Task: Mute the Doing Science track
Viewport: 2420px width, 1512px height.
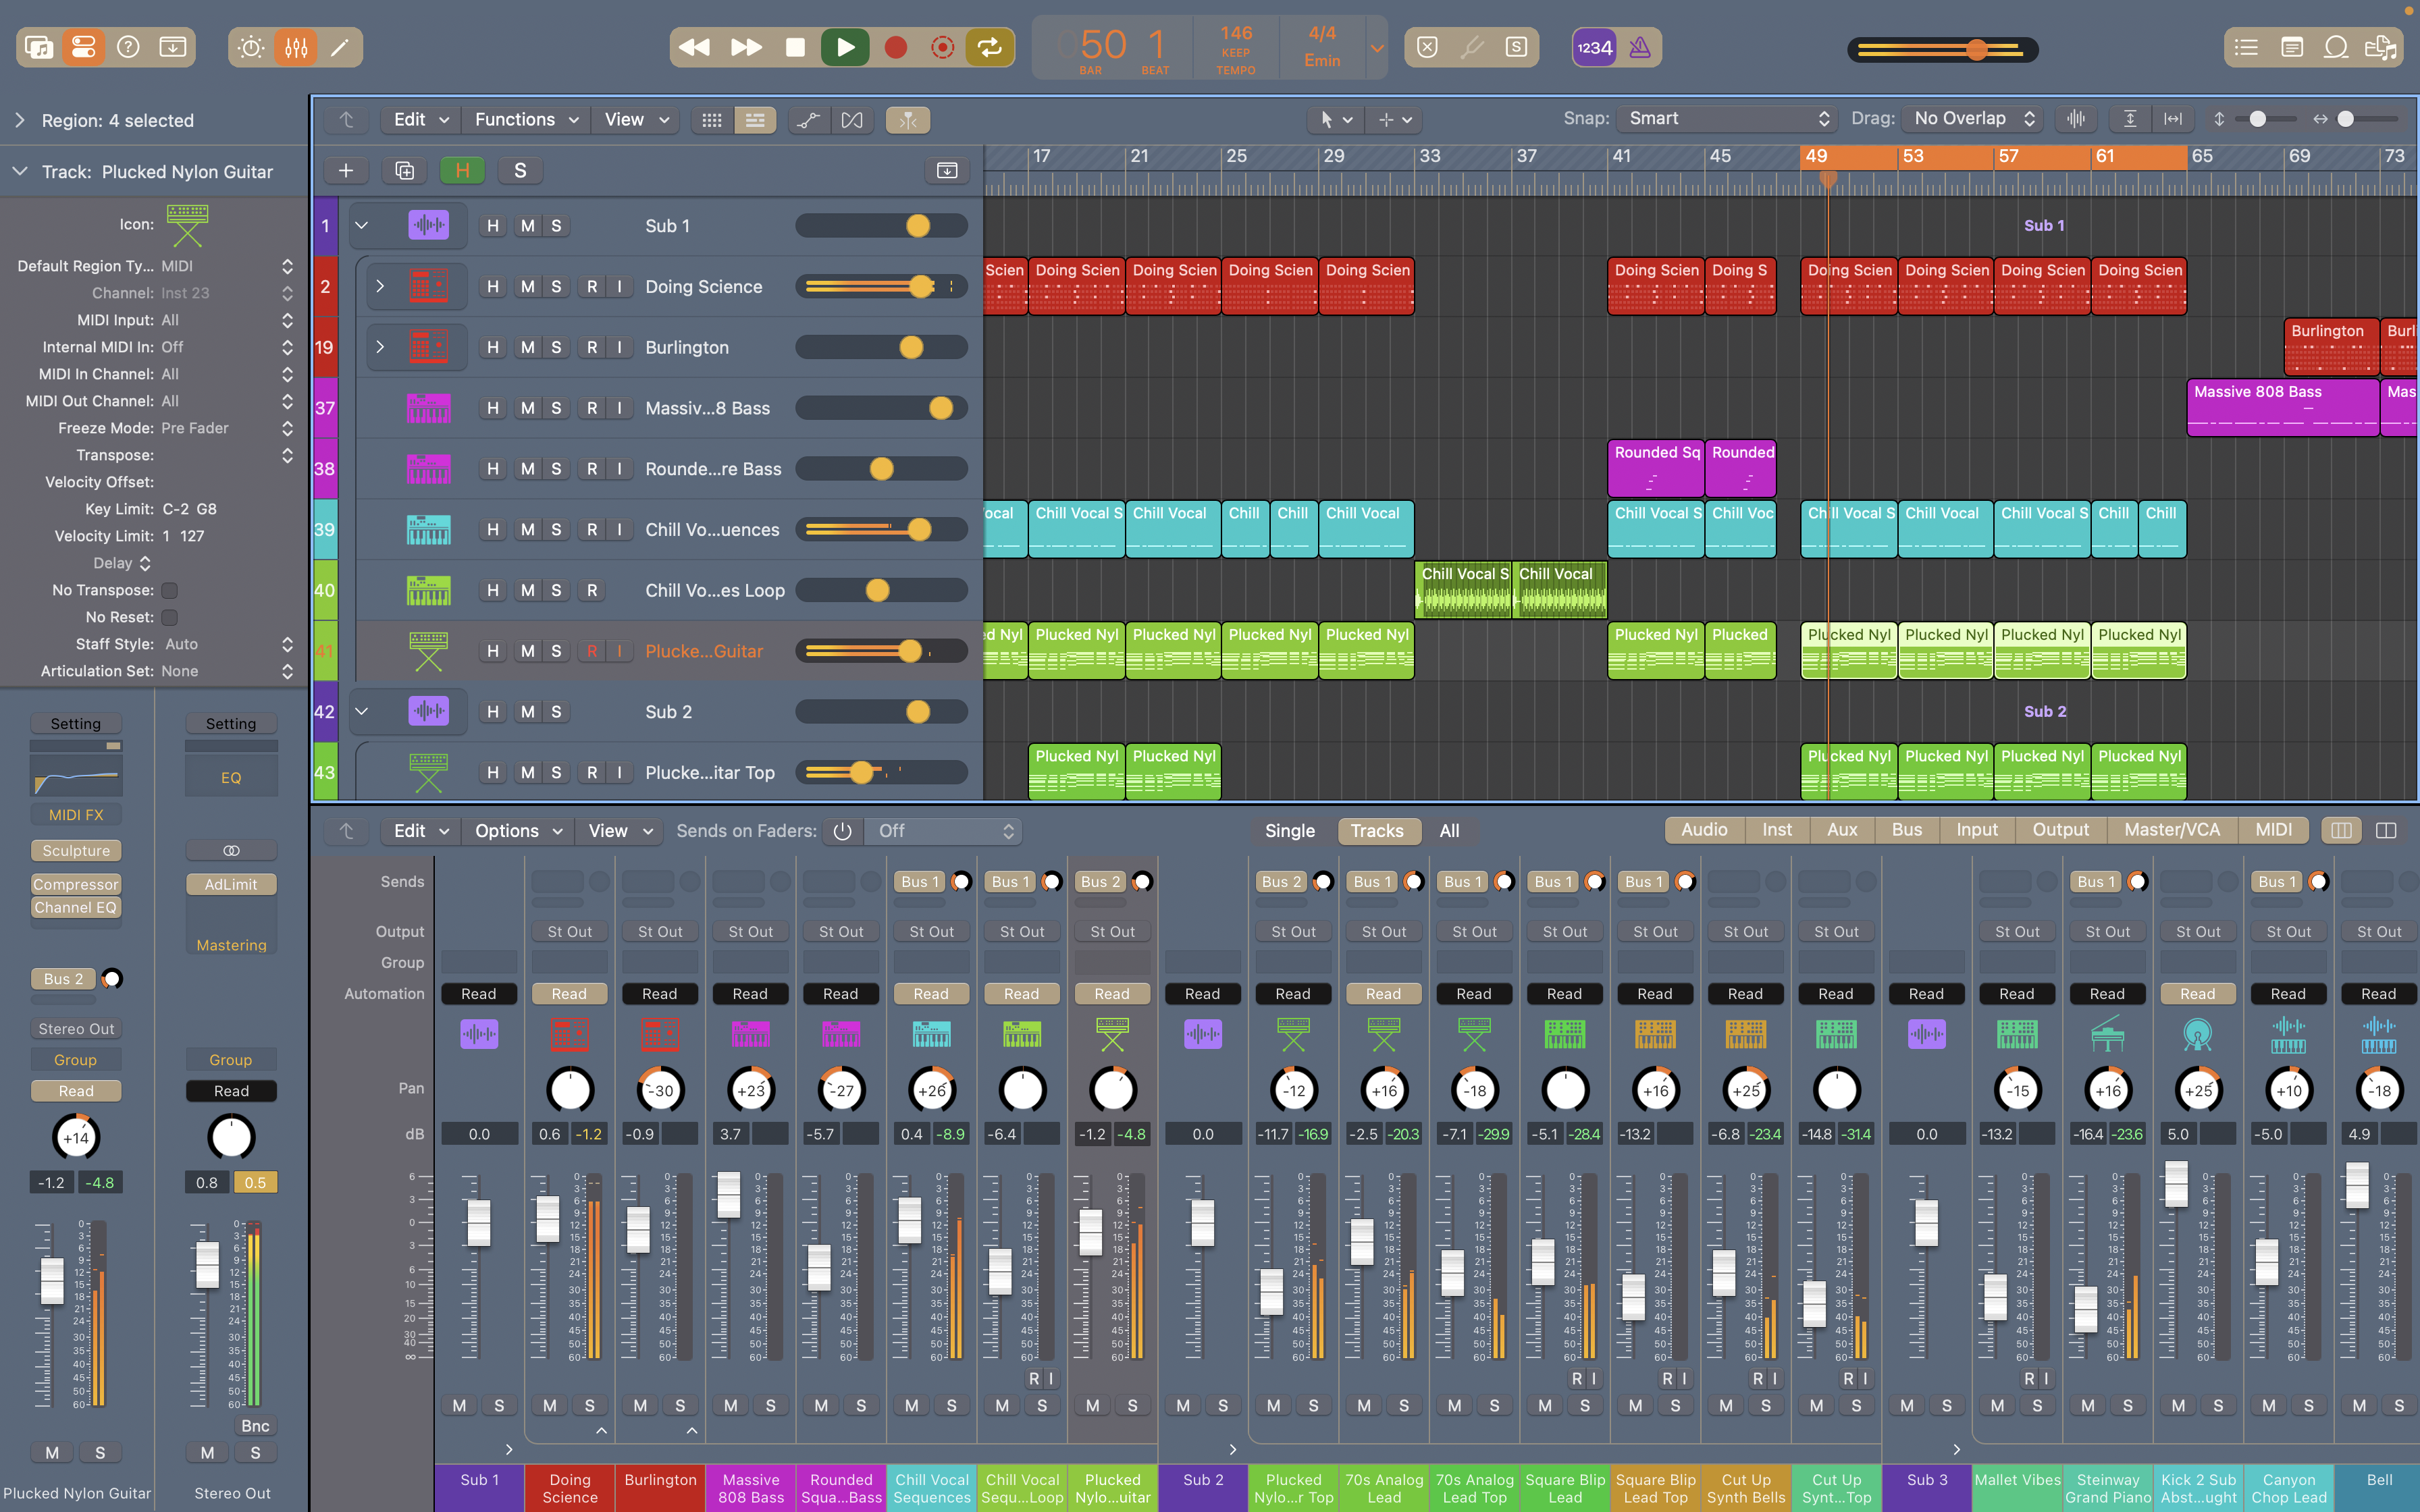Action: coord(528,287)
